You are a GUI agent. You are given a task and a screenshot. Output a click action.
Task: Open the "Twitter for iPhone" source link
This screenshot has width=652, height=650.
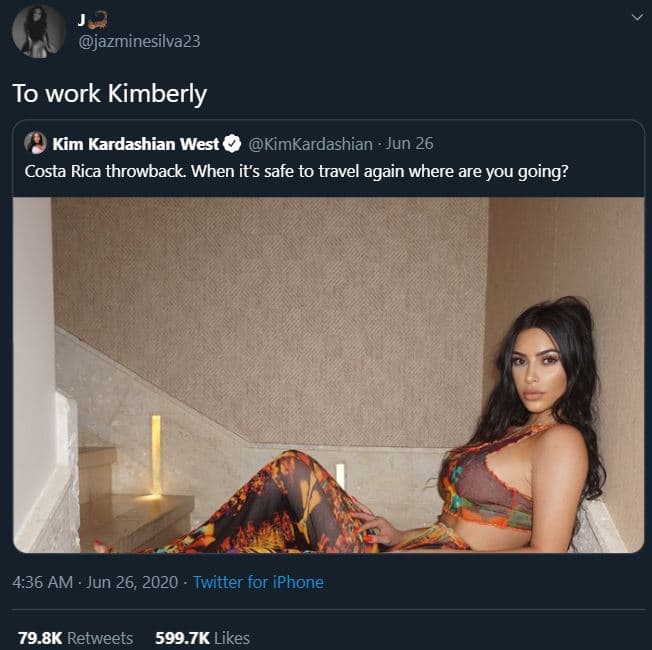pyautogui.click(x=258, y=581)
